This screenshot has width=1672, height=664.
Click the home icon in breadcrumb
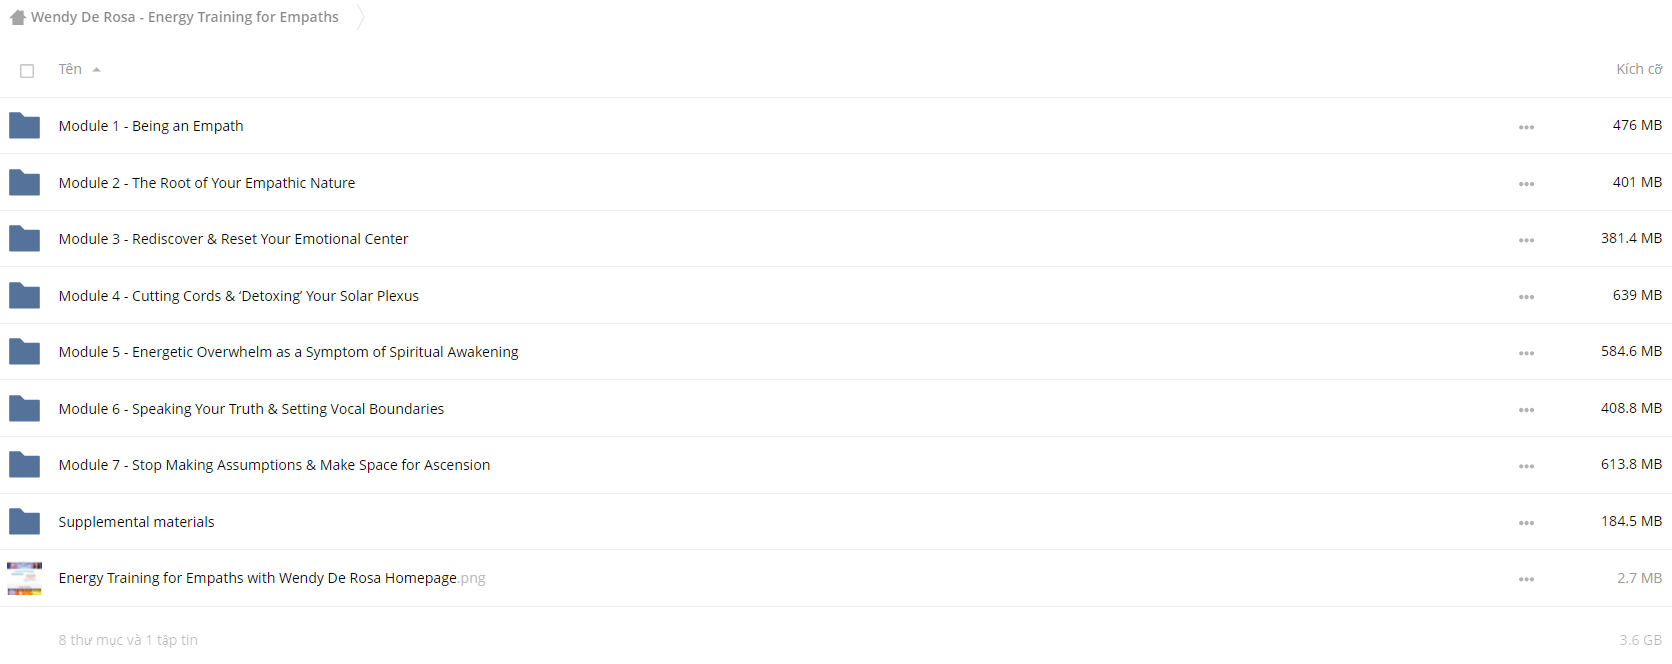17,17
